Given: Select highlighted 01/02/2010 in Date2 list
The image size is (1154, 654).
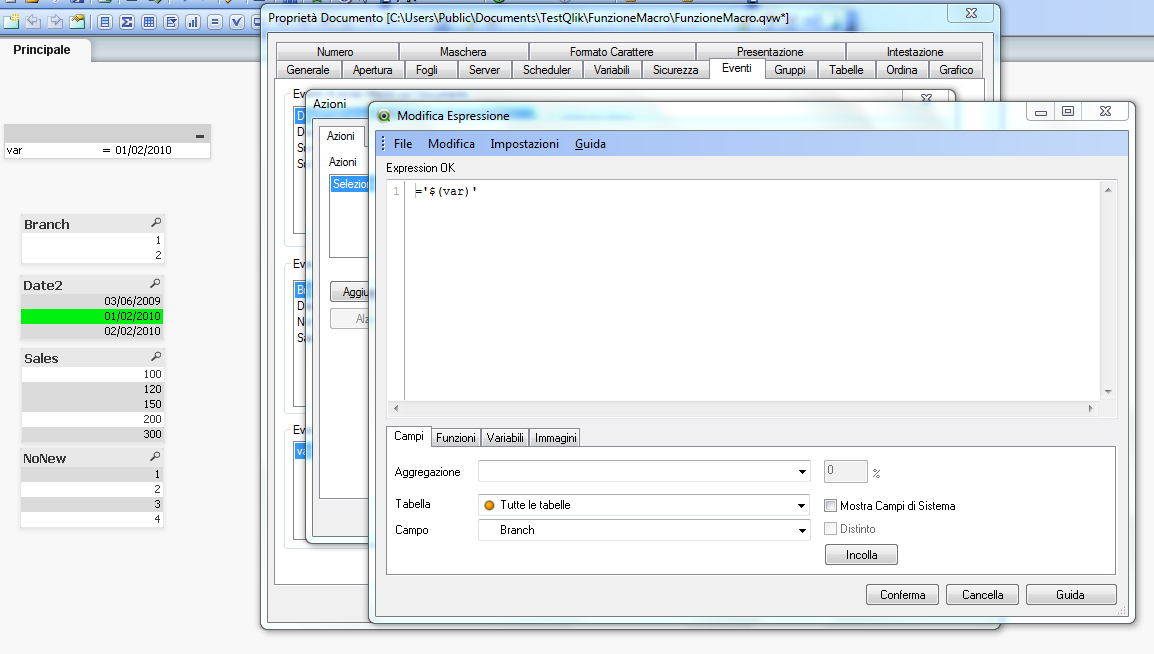Looking at the screenshot, I should pos(92,316).
